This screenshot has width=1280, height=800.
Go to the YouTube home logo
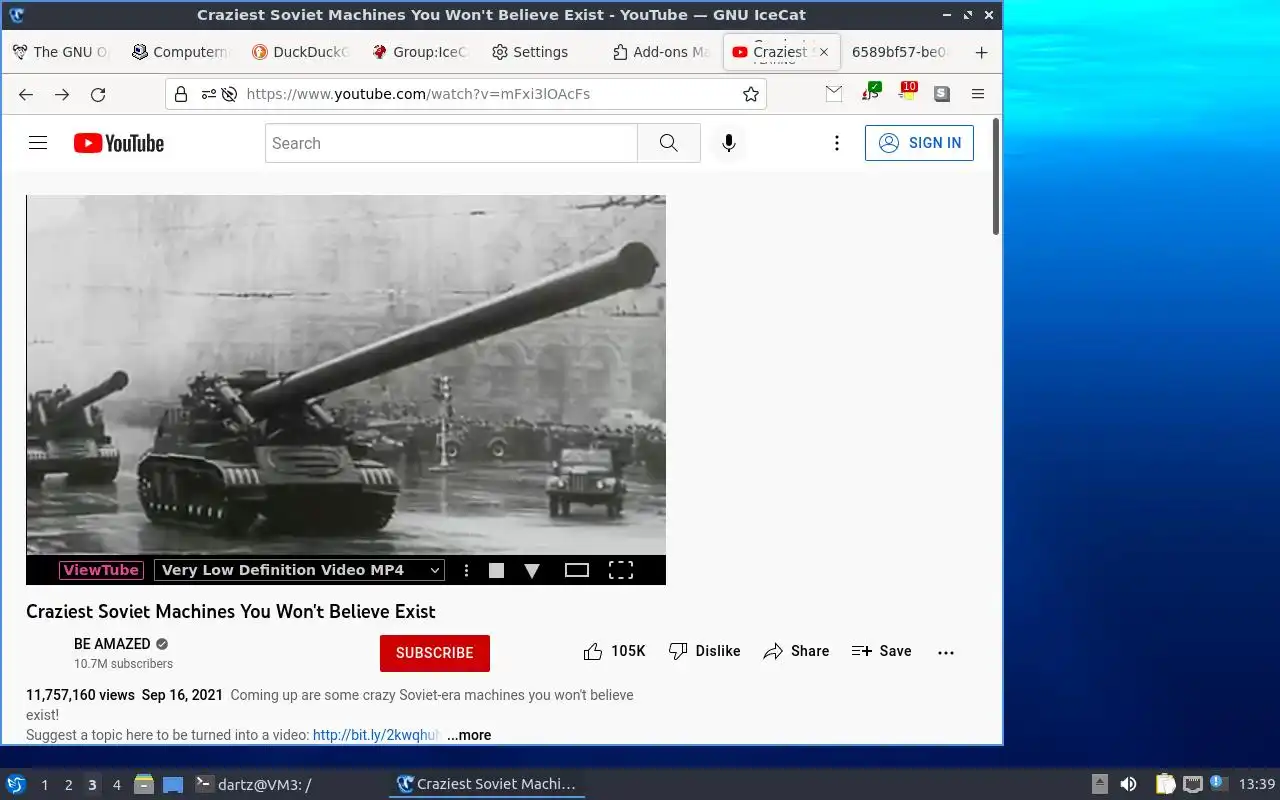(x=119, y=143)
